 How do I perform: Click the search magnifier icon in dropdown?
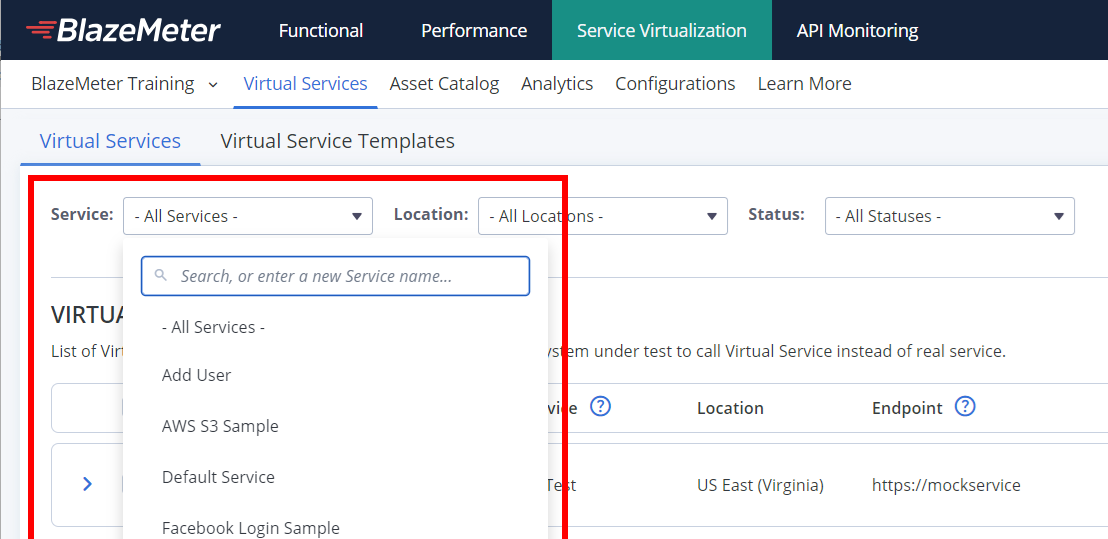point(161,275)
